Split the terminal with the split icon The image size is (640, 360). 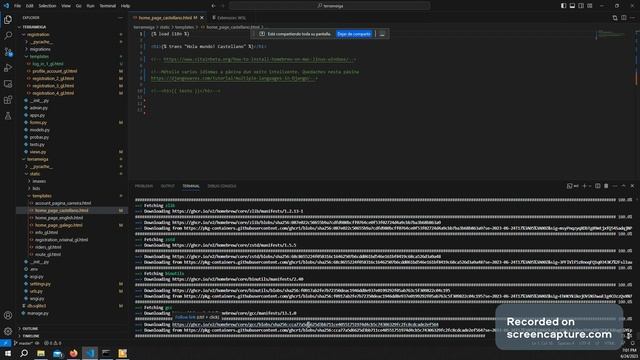(598, 186)
